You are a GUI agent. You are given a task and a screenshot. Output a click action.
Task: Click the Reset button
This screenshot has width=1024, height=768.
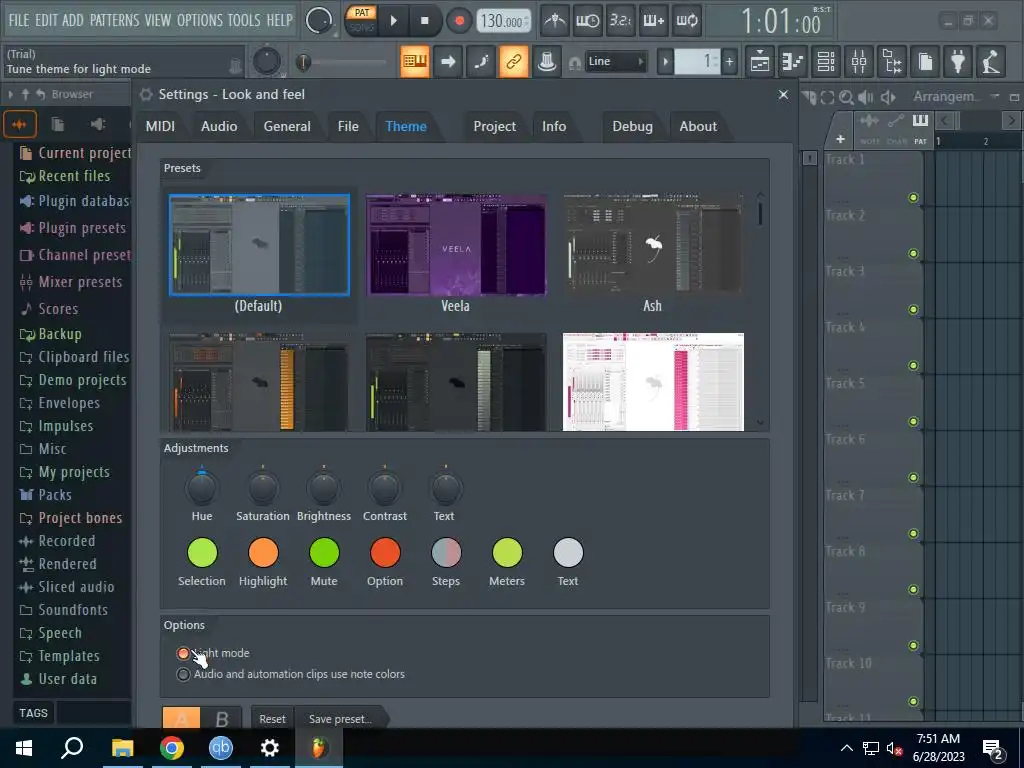coord(272,719)
